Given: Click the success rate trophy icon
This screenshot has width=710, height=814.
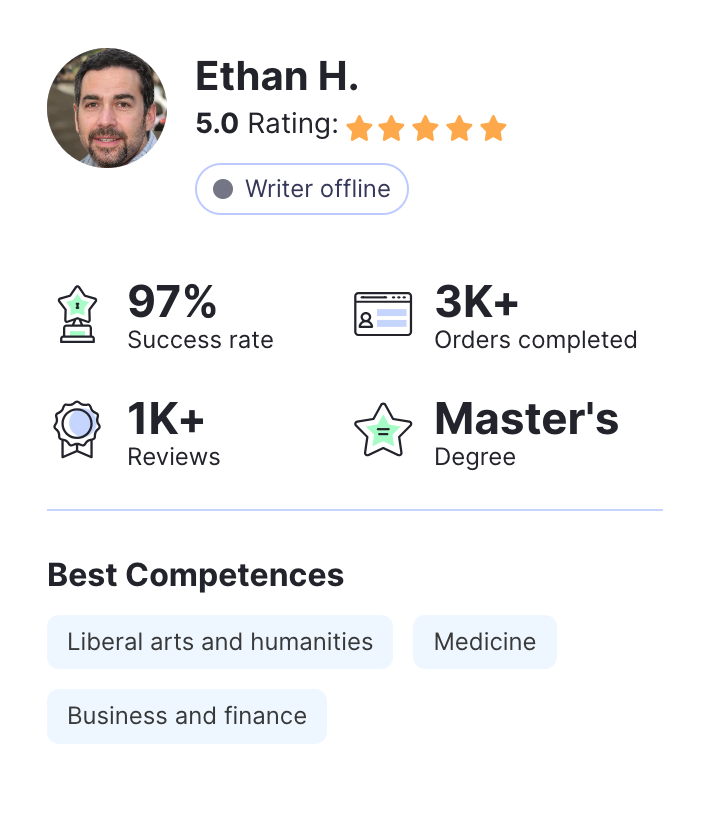Looking at the screenshot, I should pyautogui.click(x=77, y=314).
